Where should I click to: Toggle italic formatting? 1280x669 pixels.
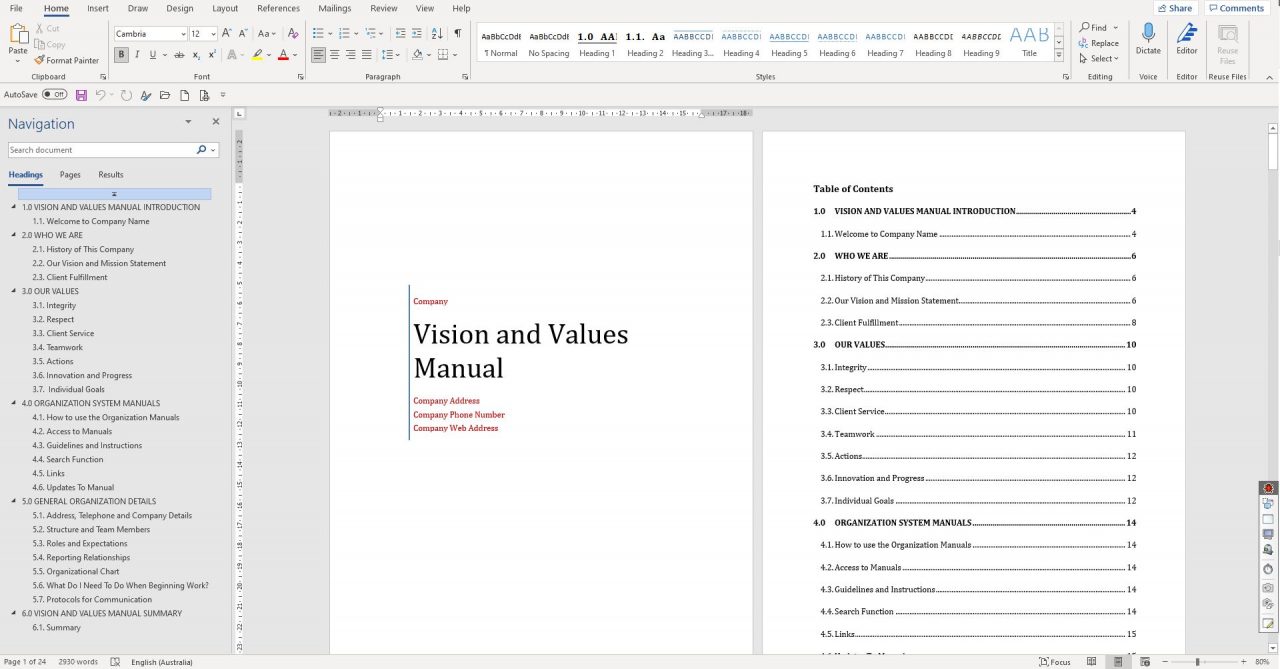(x=135, y=54)
